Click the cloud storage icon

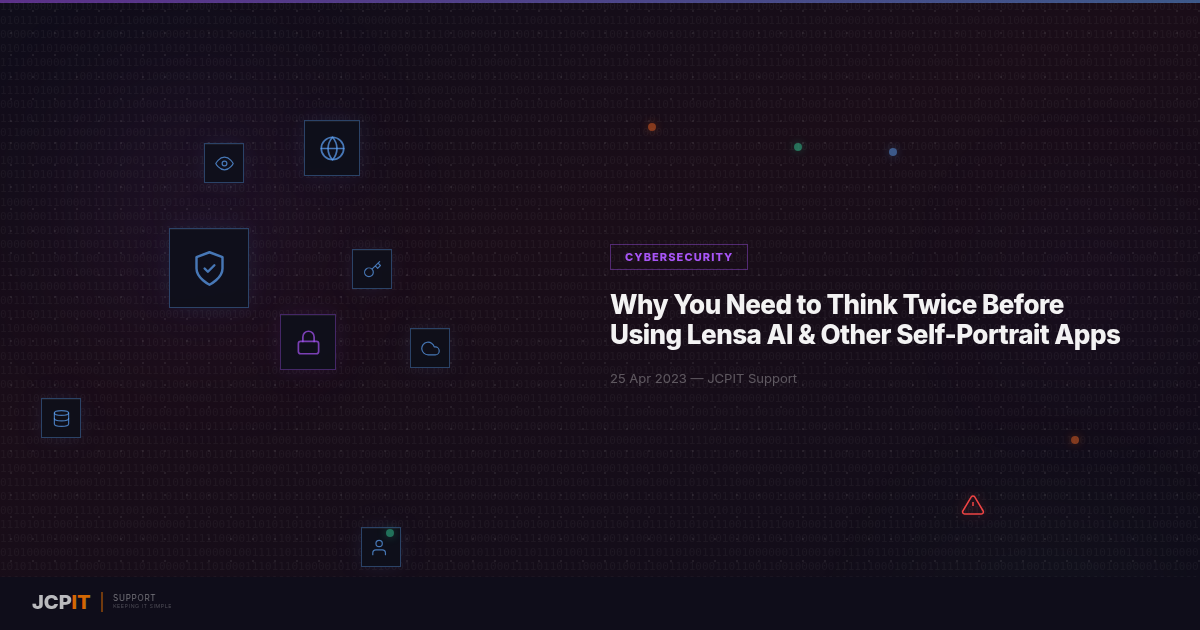[x=430, y=347]
